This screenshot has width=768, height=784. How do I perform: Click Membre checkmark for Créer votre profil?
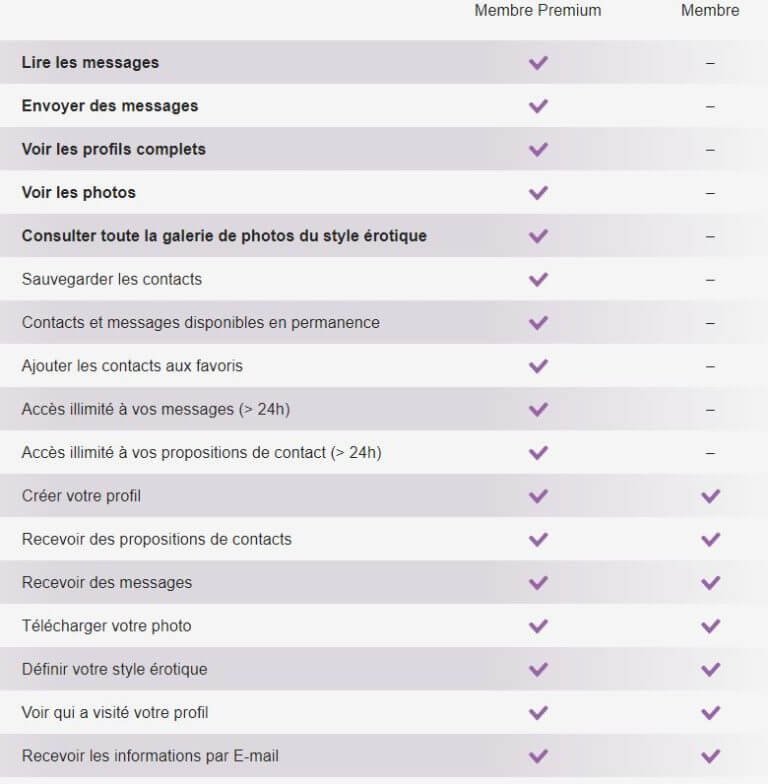point(710,496)
